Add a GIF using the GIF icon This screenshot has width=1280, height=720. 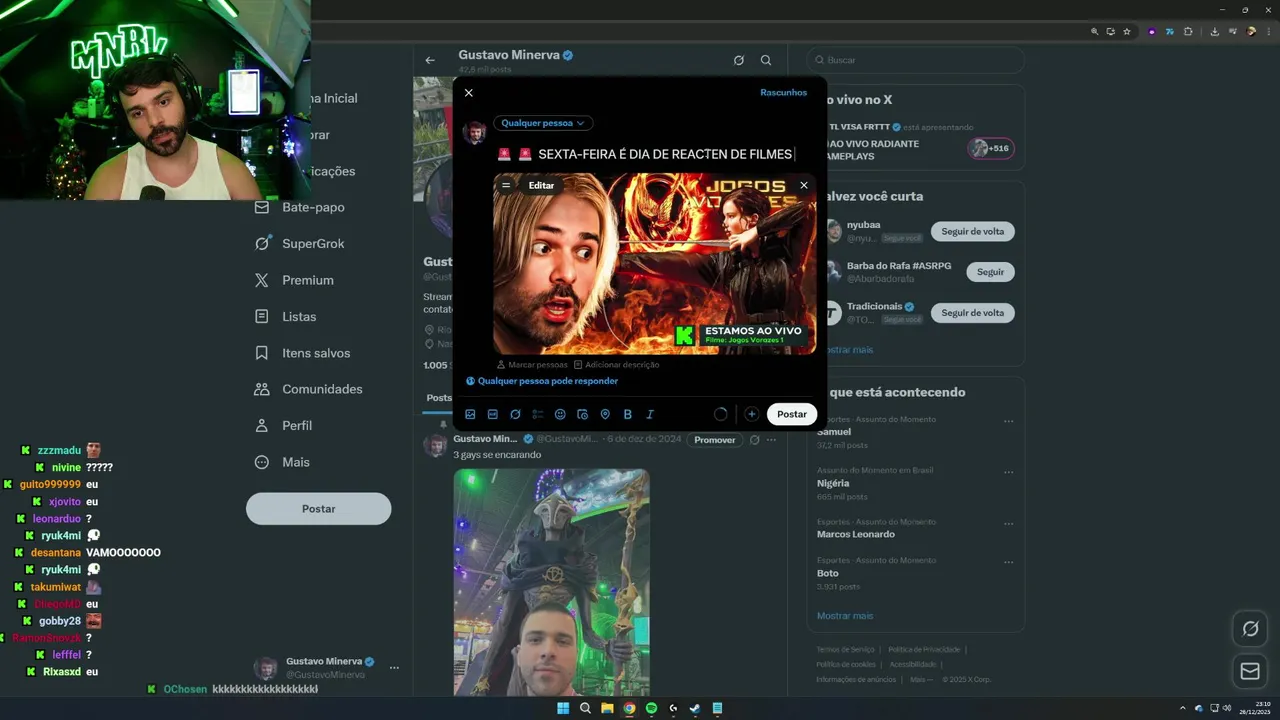coord(493,414)
